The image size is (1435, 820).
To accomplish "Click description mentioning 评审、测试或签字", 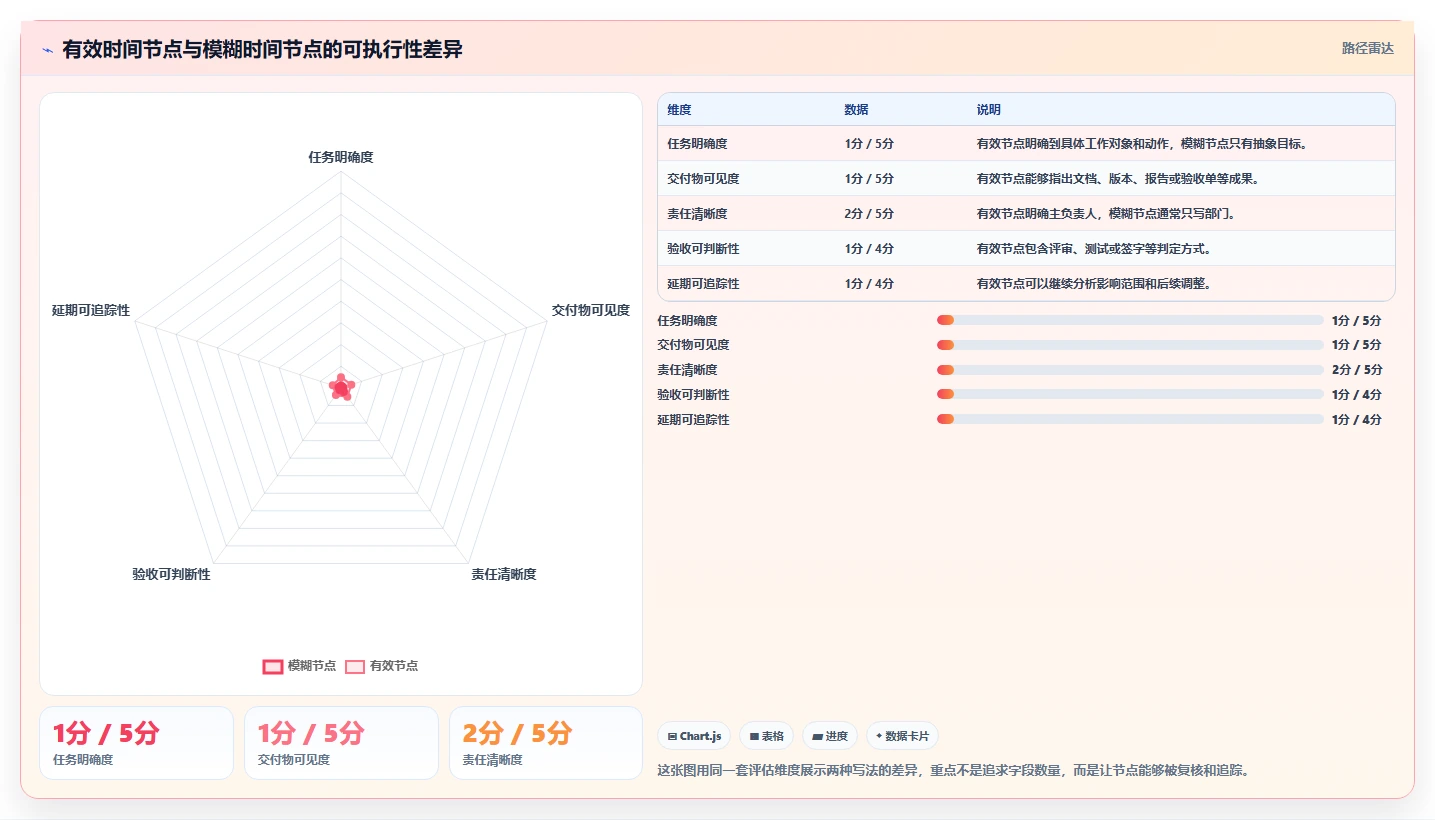I will click(x=1094, y=249).
